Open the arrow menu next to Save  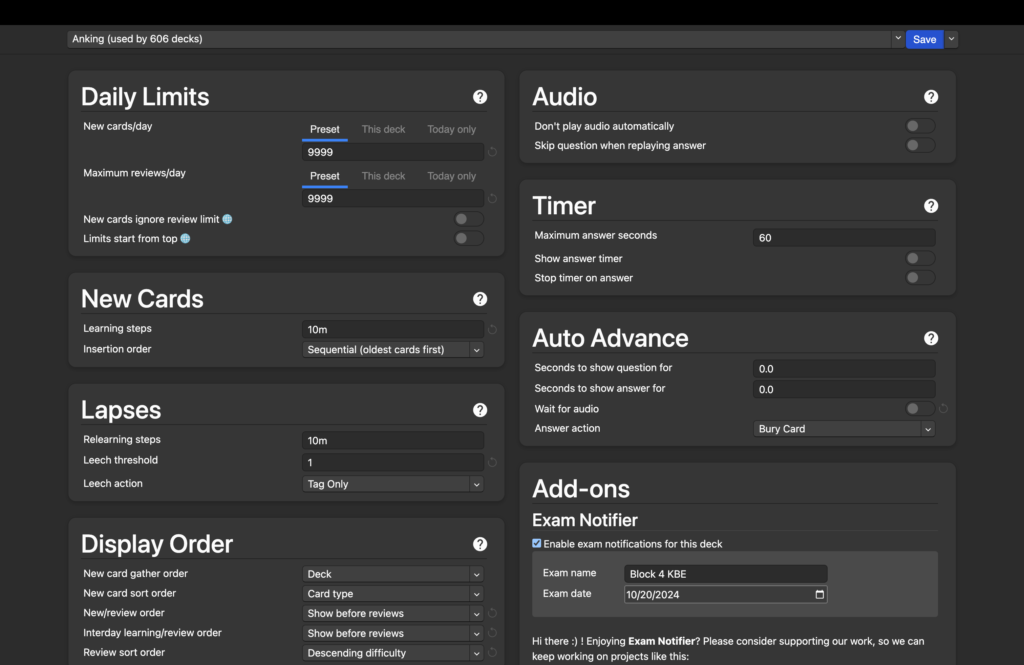point(952,39)
